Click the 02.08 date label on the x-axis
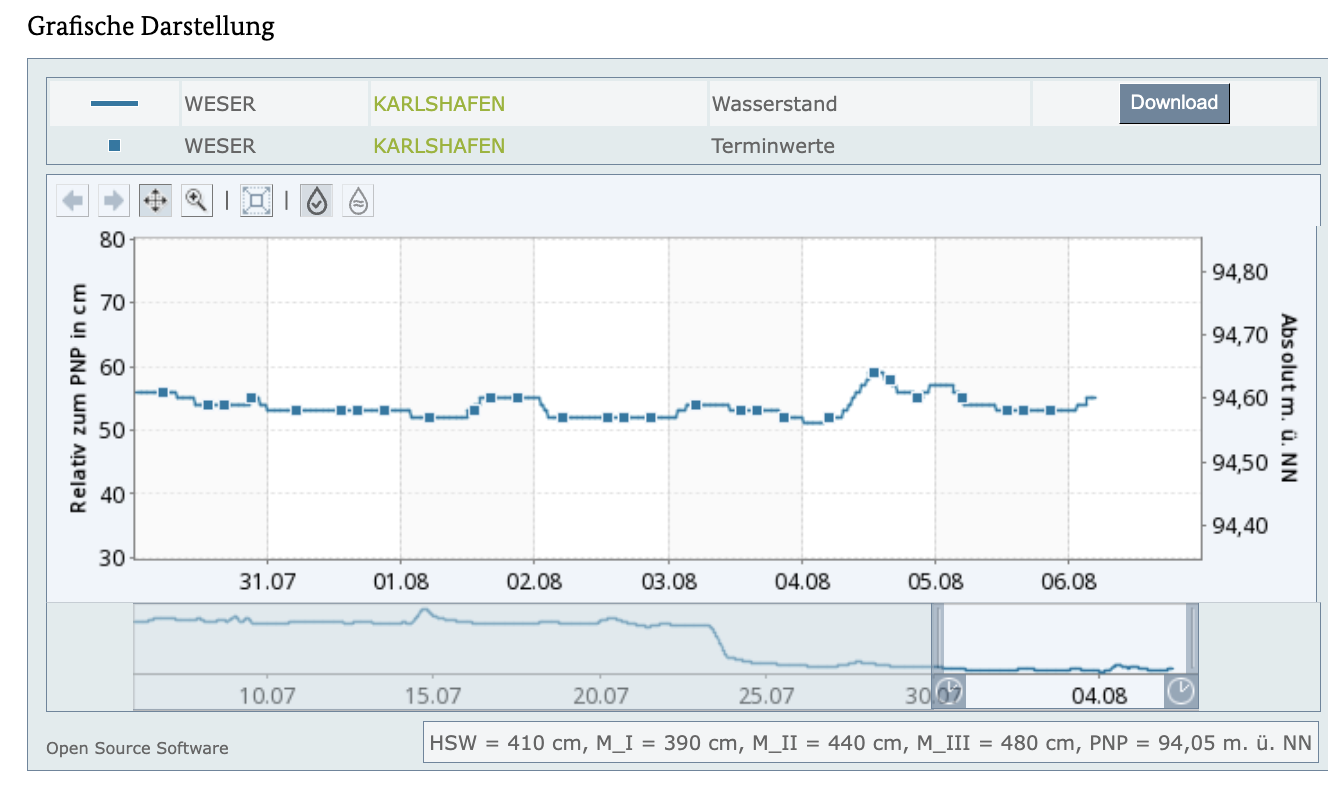 pos(534,580)
